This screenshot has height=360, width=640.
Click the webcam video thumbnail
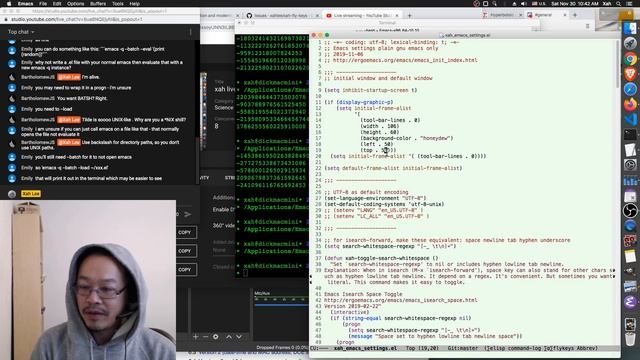point(88,280)
